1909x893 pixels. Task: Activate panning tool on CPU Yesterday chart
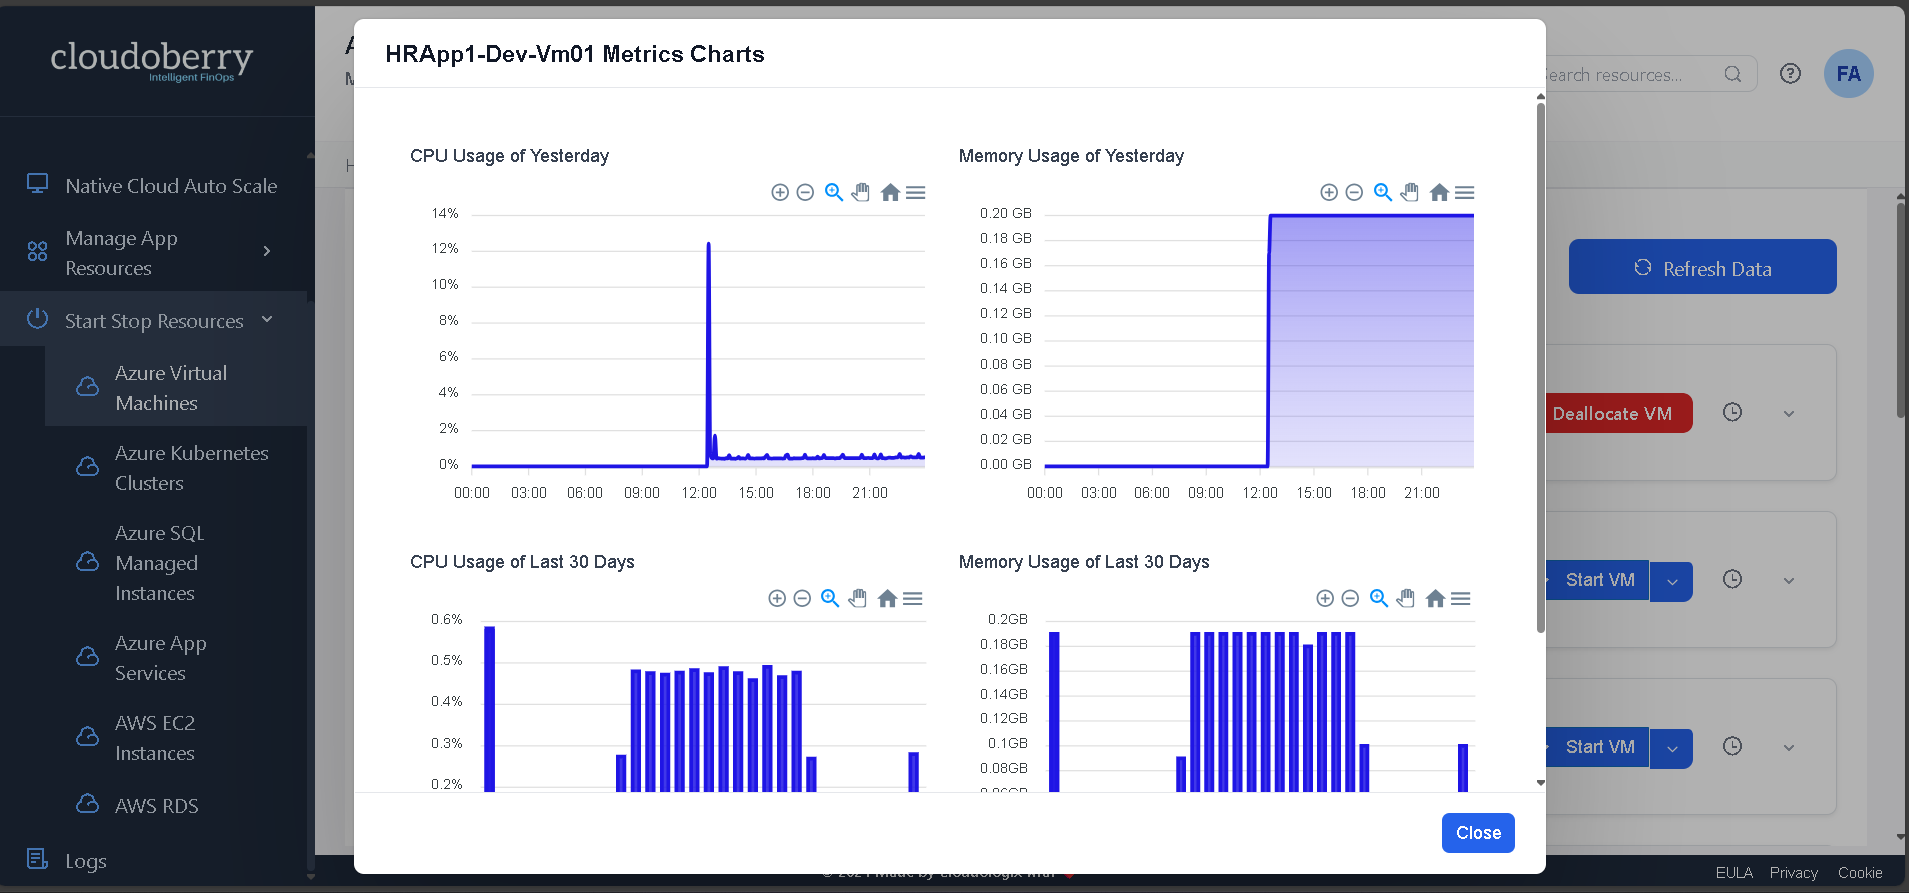[861, 192]
